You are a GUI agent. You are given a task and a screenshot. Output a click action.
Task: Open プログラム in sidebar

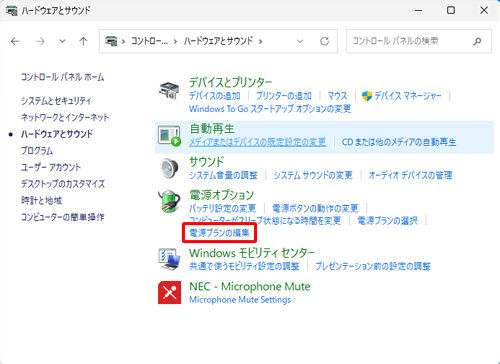37,151
